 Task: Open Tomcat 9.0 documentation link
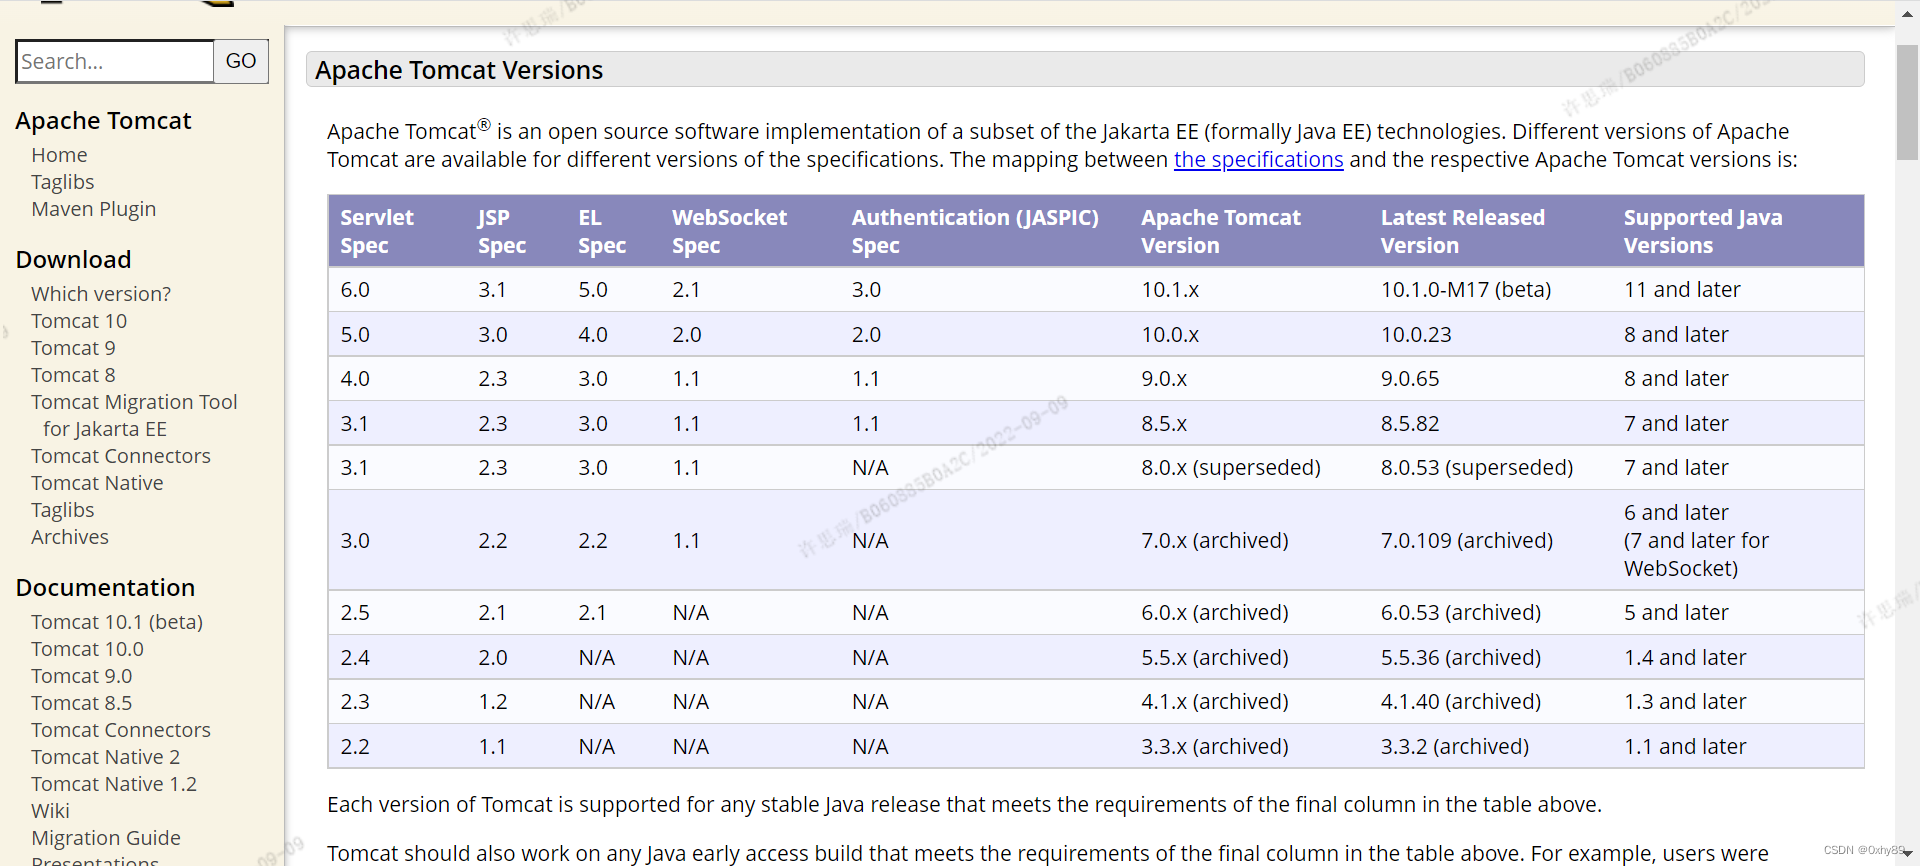coord(81,676)
